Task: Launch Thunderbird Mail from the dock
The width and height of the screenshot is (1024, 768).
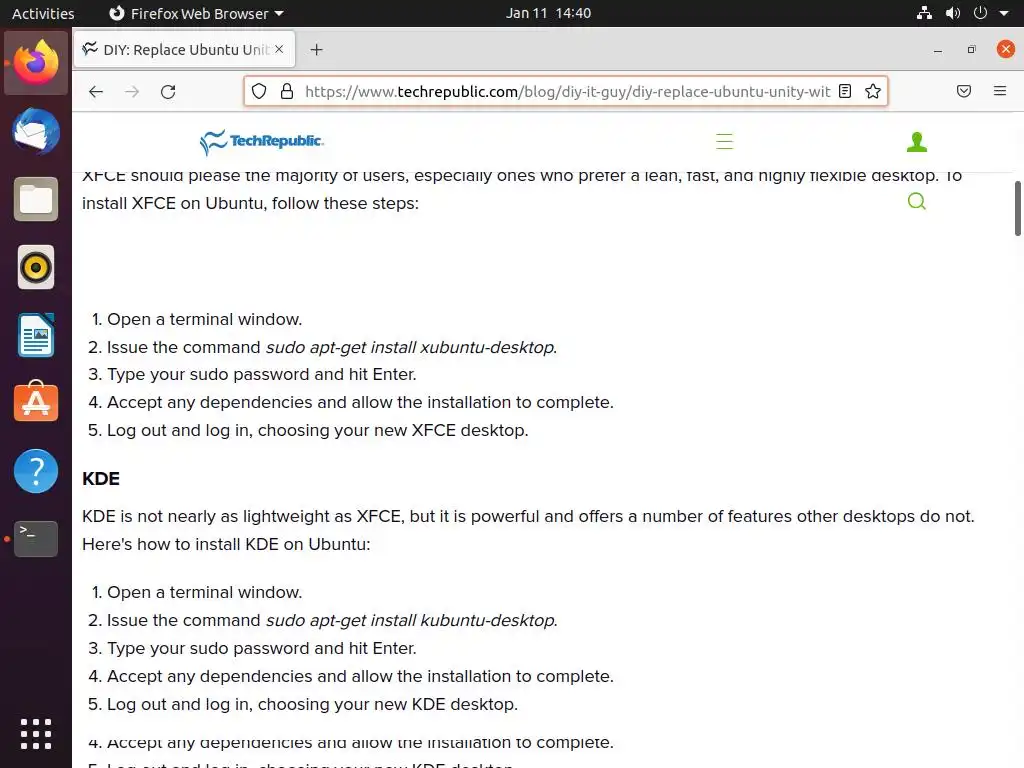Action: (x=36, y=131)
